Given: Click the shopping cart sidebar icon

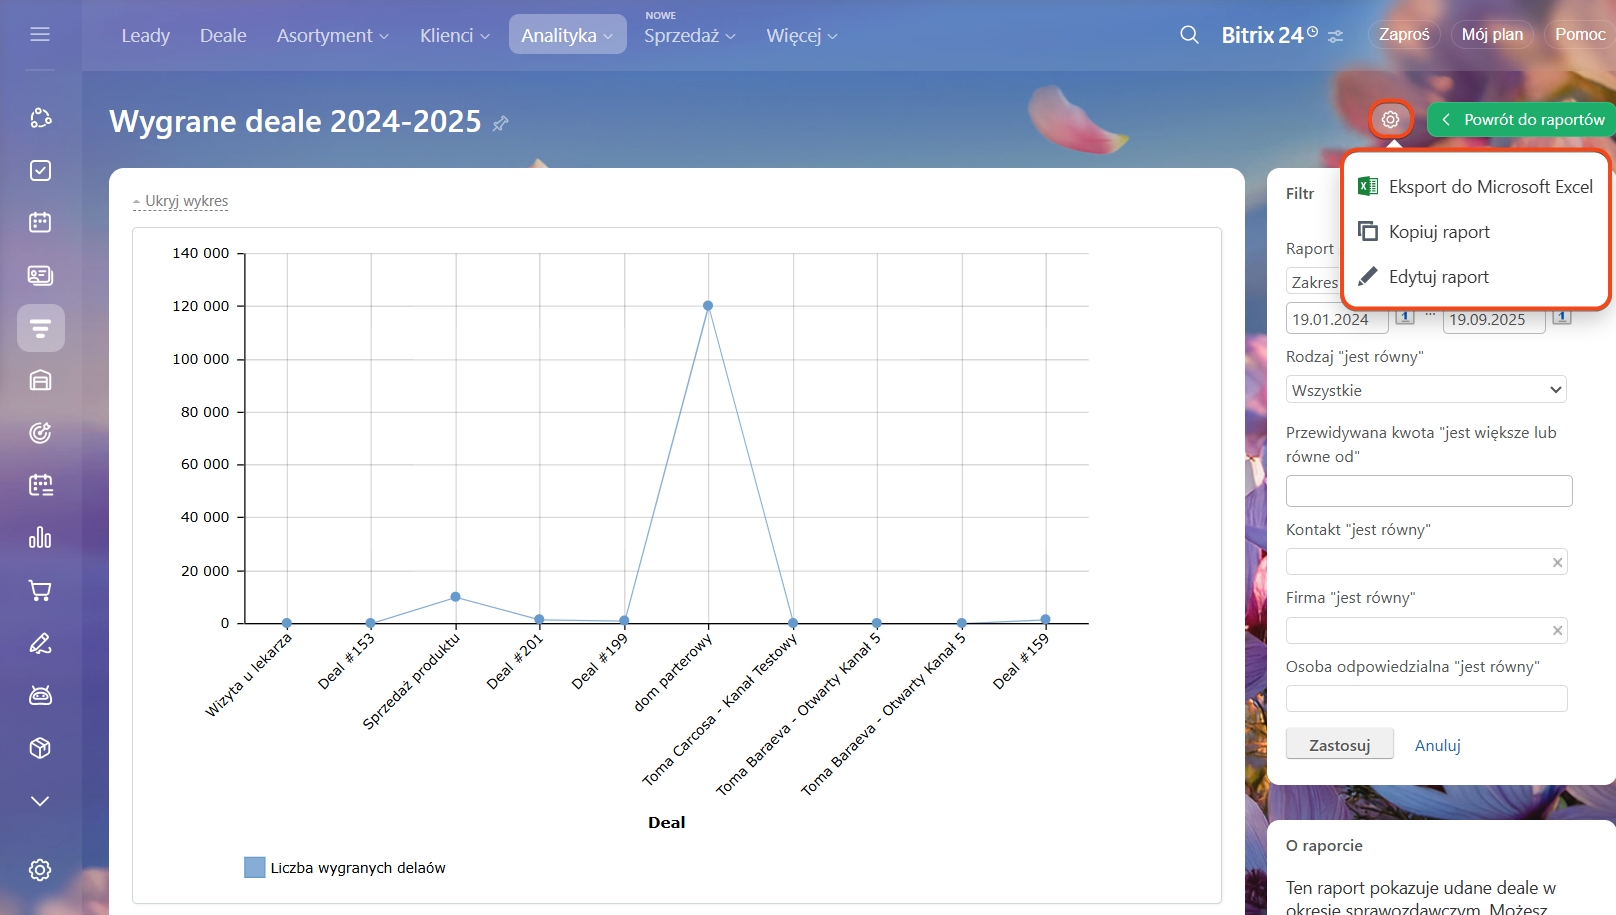Looking at the screenshot, I should point(40,591).
